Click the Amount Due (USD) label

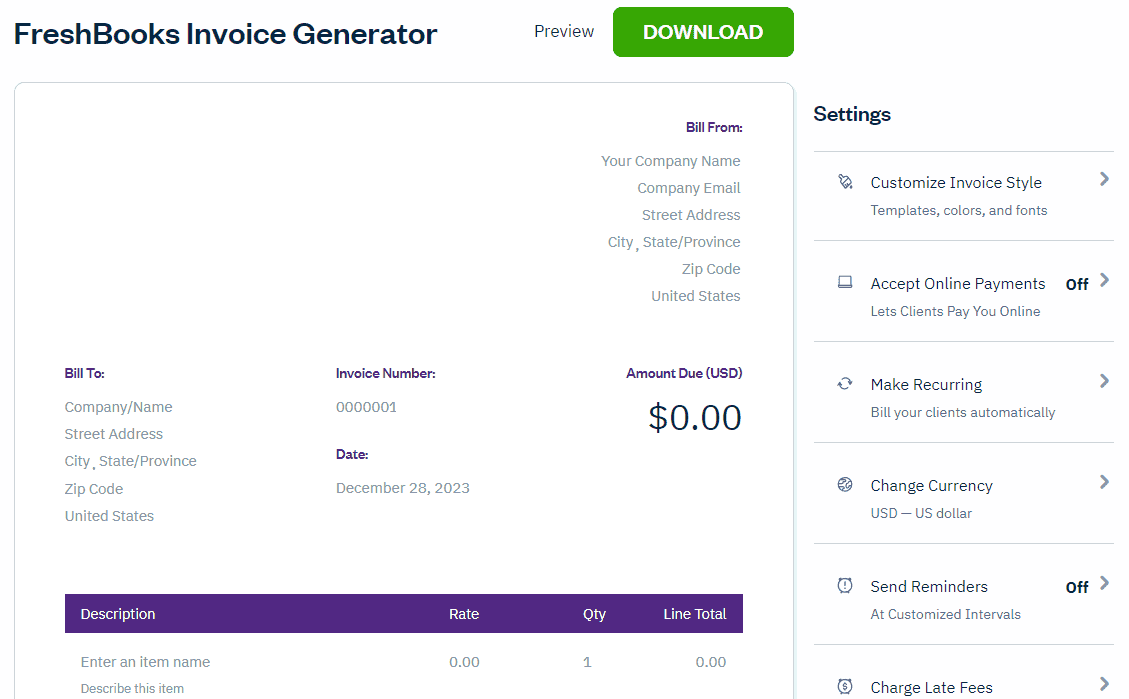coord(684,374)
